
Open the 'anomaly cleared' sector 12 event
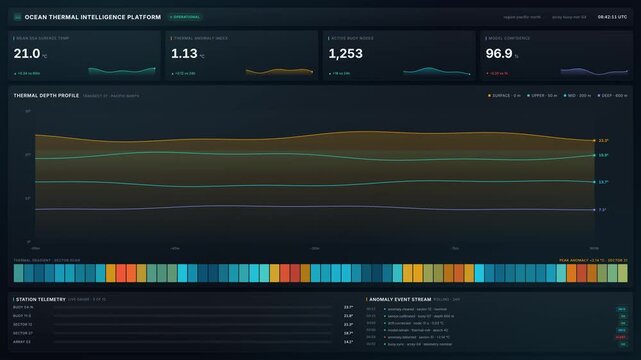[497, 309]
